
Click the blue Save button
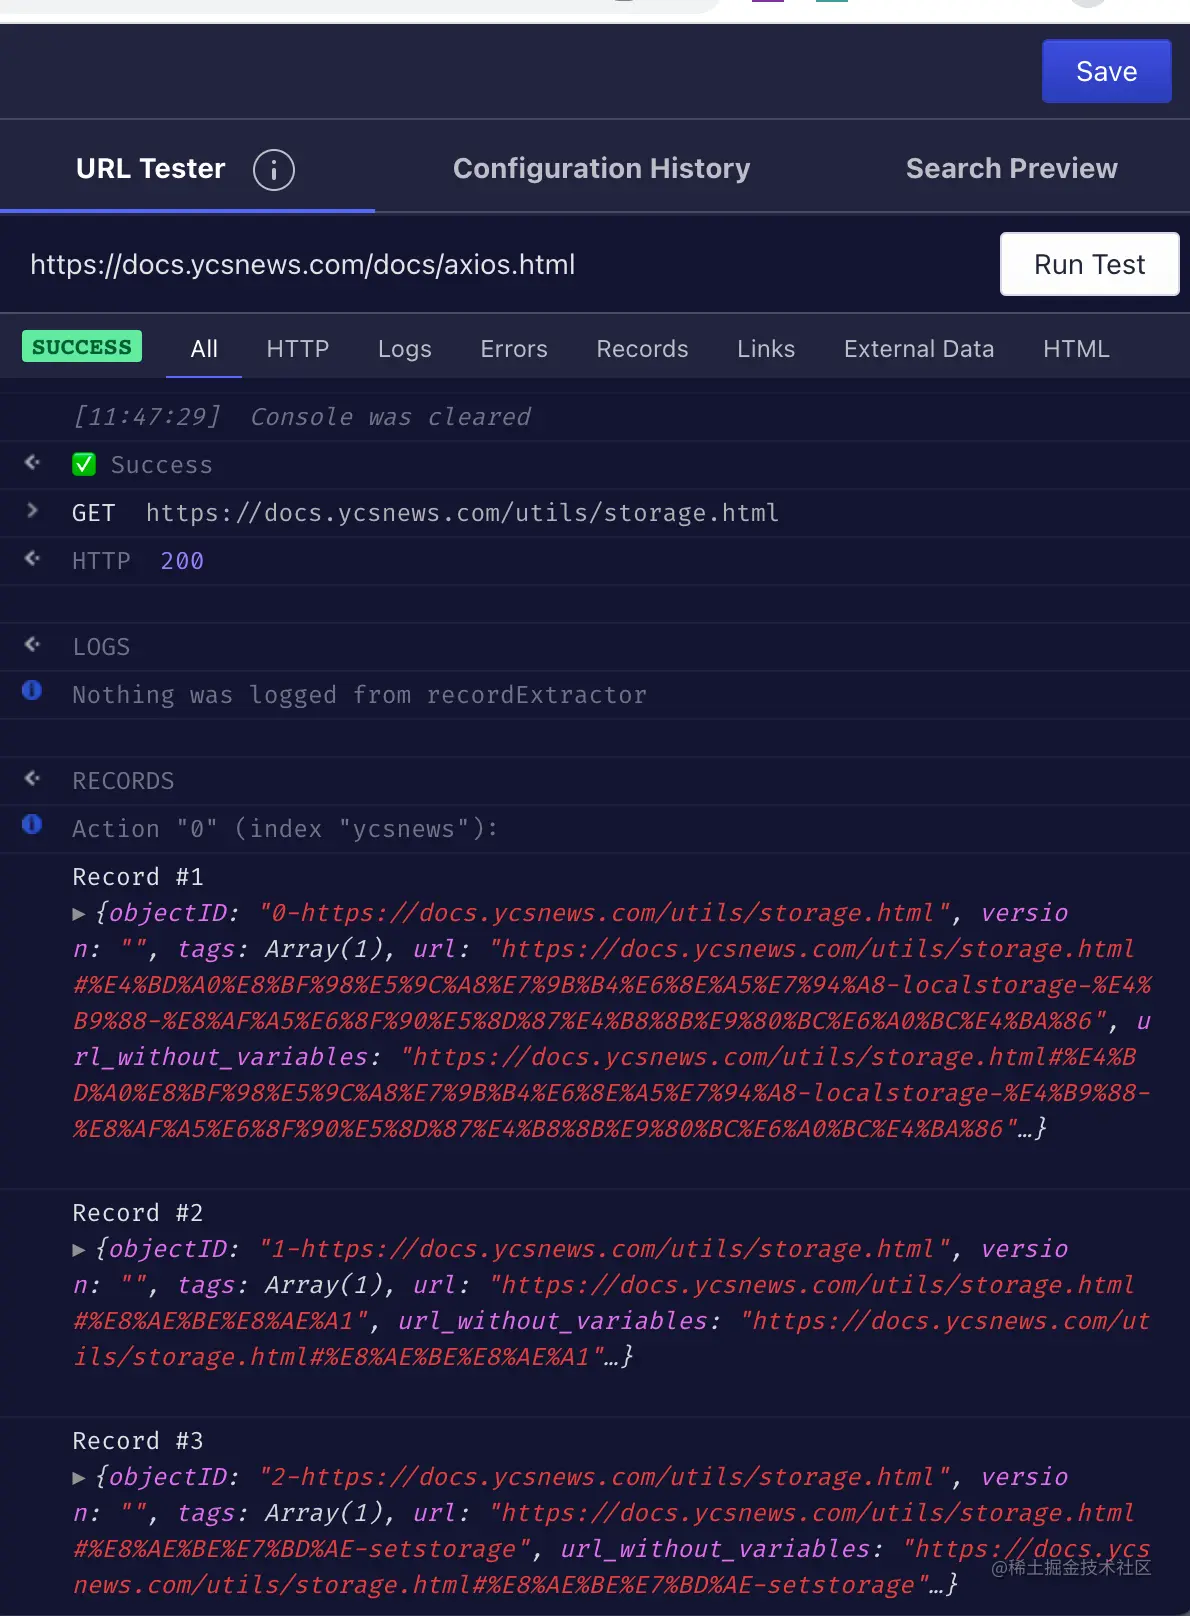click(1106, 72)
